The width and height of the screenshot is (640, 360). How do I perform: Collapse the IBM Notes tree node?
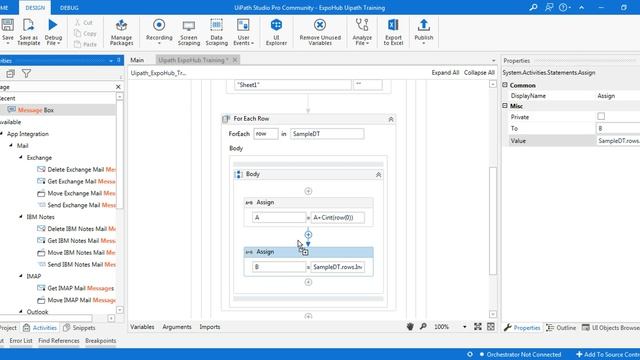[x=21, y=217]
